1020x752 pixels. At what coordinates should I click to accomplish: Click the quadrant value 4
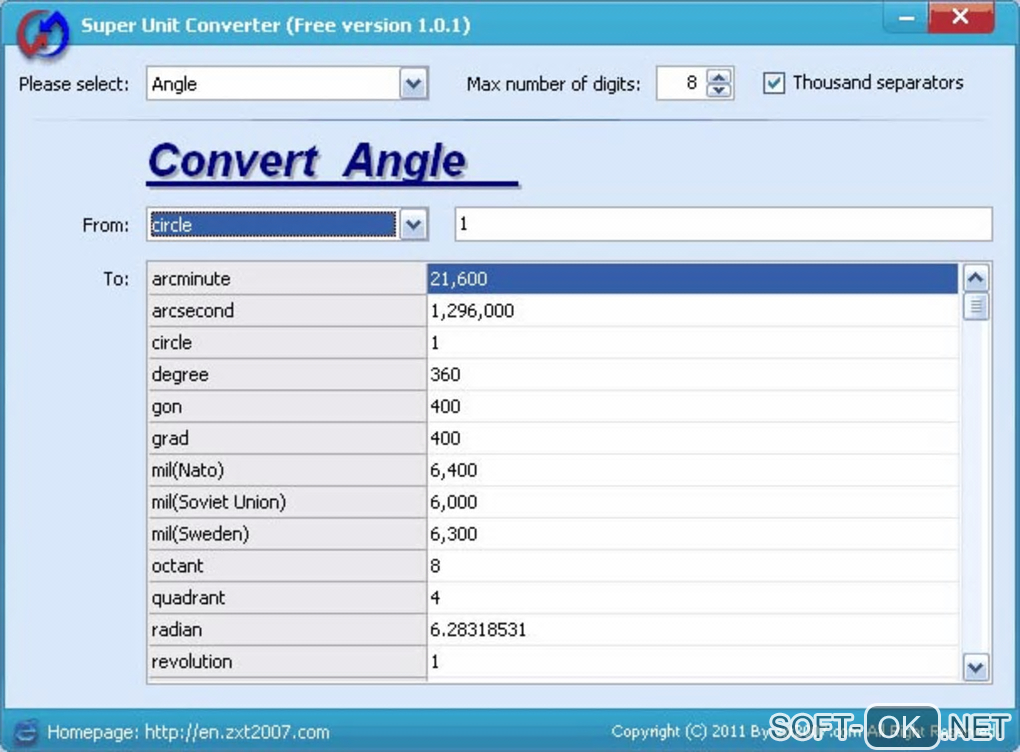pyautogui.click(x=693, y=597)
